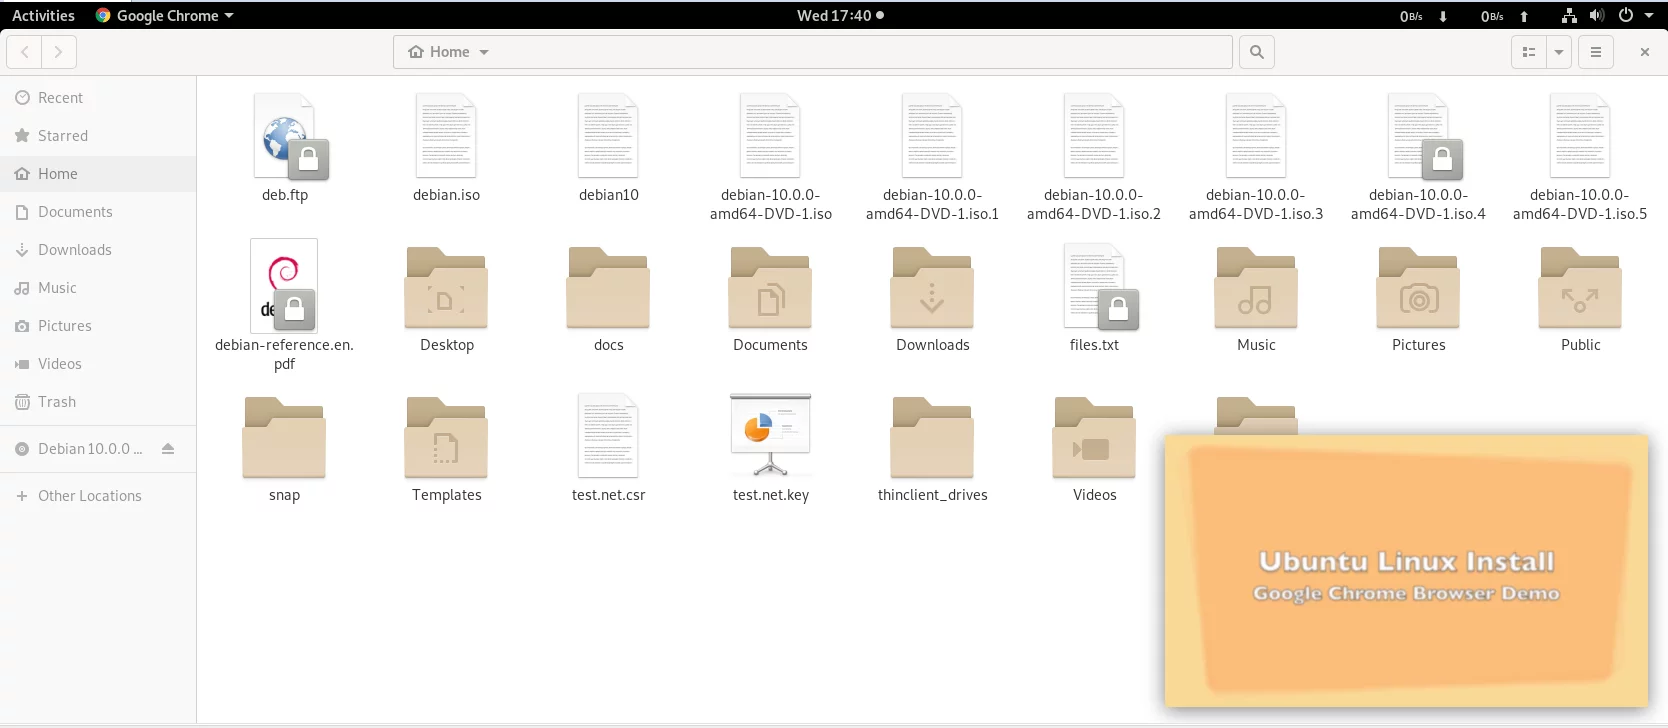
Task: Click the network icon in top bar
Action: (x=1569, y=15)
